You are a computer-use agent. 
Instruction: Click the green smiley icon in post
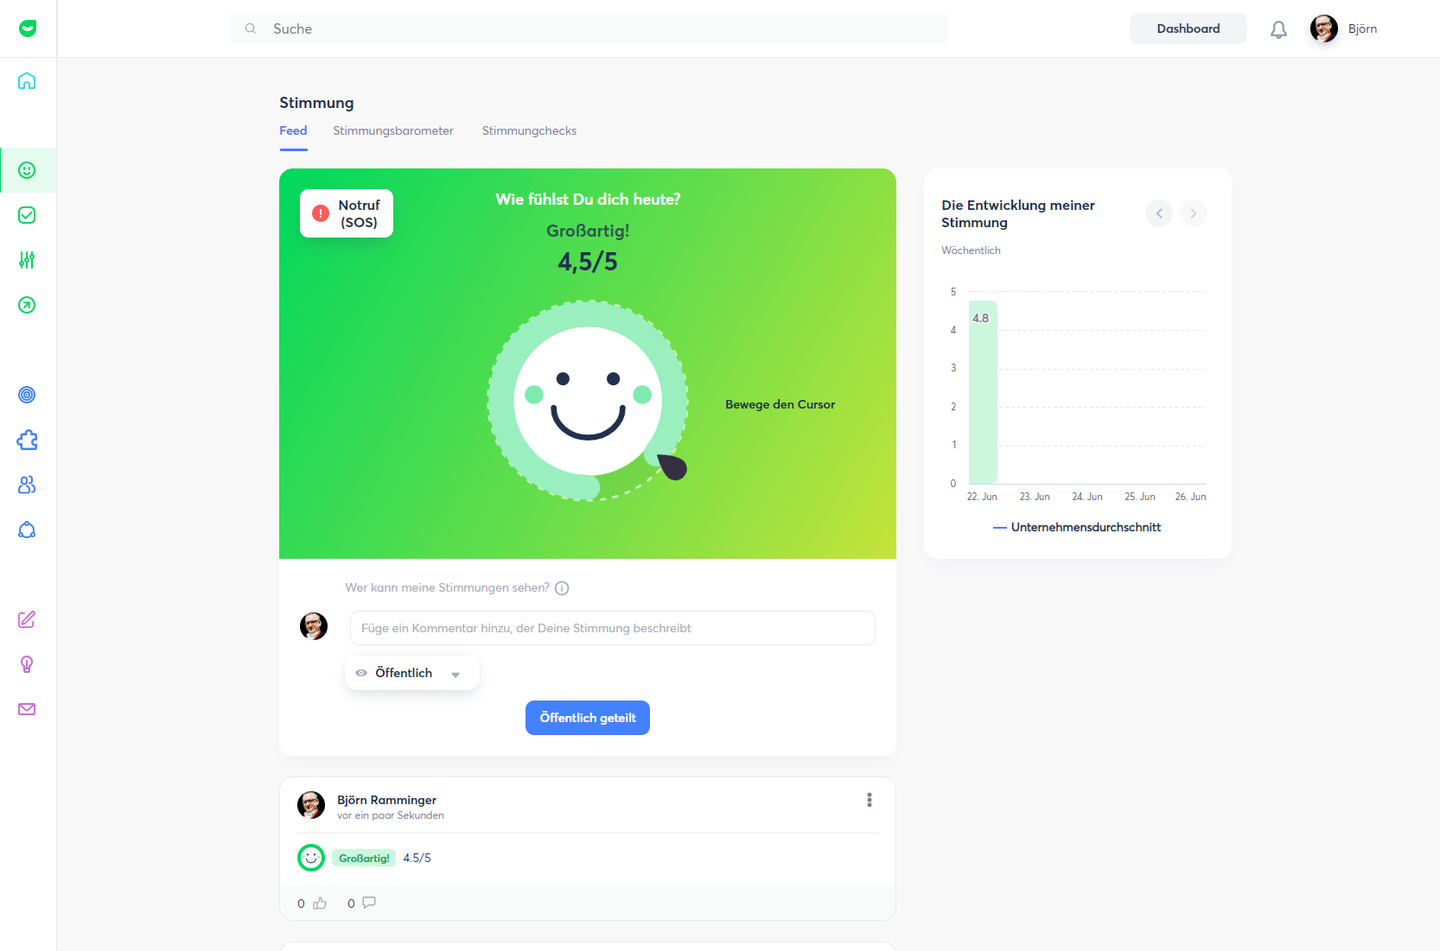pyautogui.click(x=311, y=858)
